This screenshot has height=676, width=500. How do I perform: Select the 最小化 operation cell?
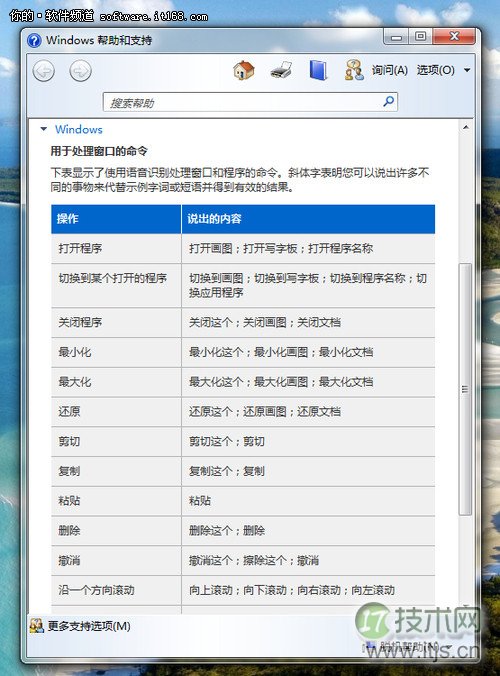pos(116,353)
